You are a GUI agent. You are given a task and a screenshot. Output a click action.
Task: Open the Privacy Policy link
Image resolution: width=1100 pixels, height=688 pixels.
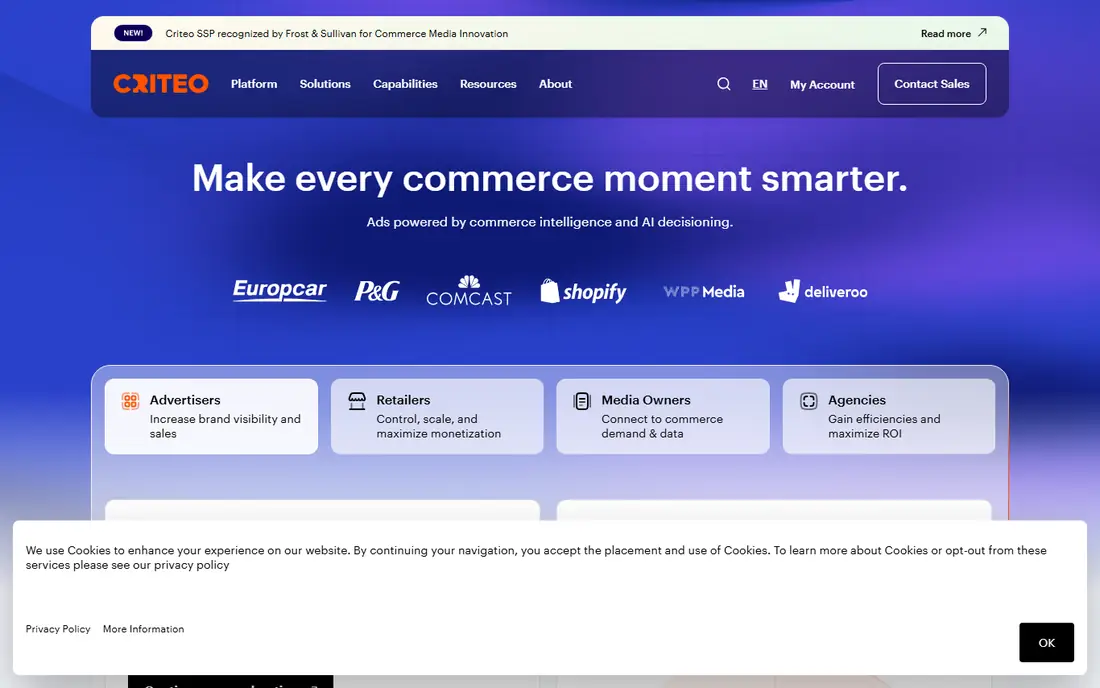pos(58,629)
